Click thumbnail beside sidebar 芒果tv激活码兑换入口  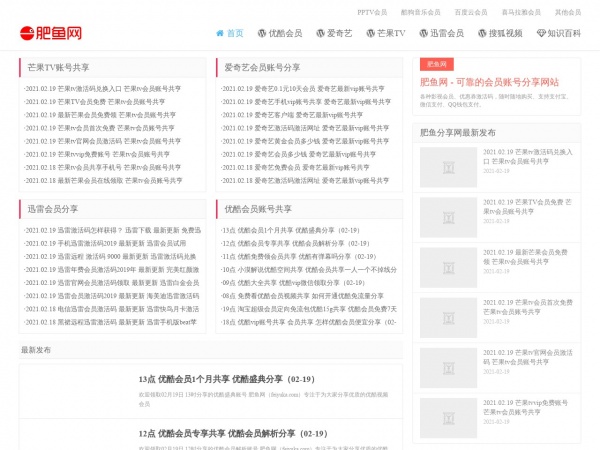448,167
